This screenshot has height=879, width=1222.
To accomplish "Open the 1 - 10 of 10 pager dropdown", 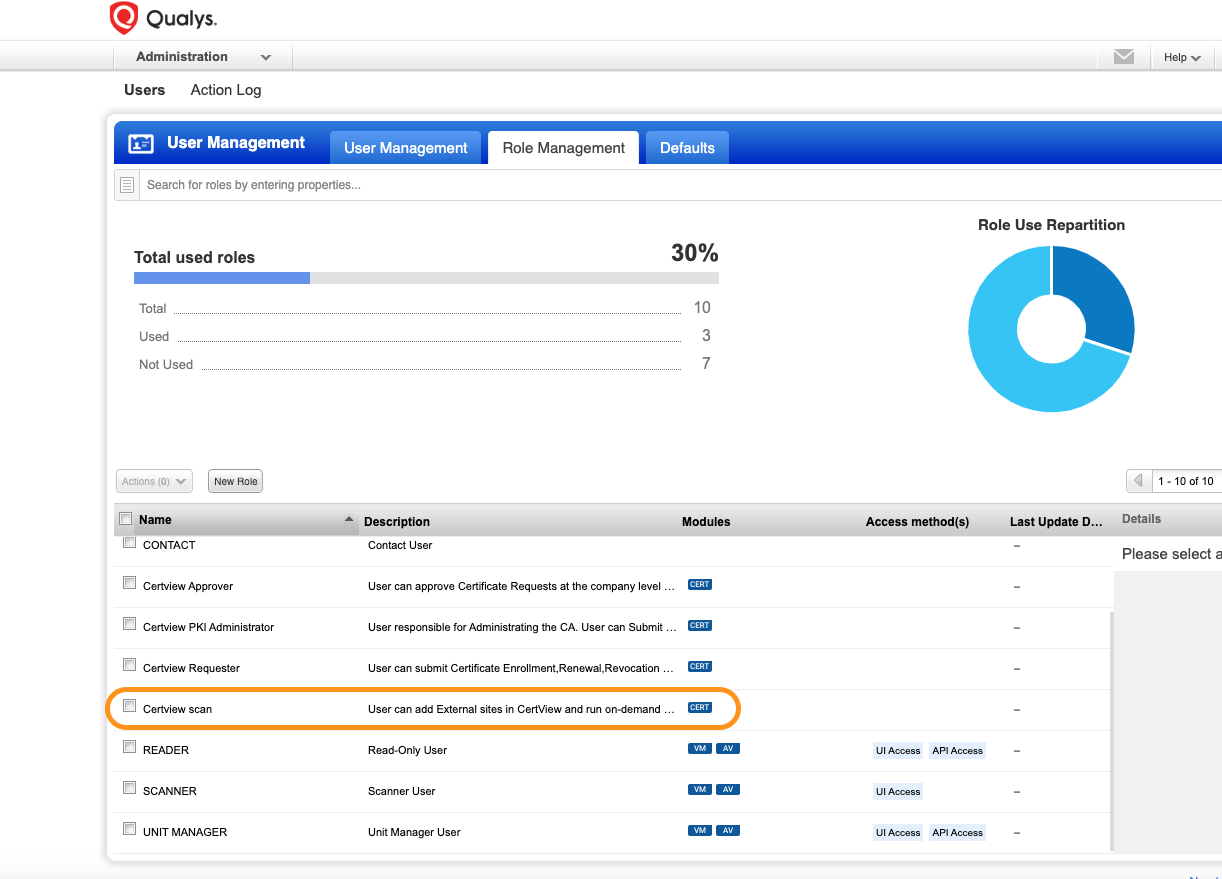I will tap(1185, 481).
